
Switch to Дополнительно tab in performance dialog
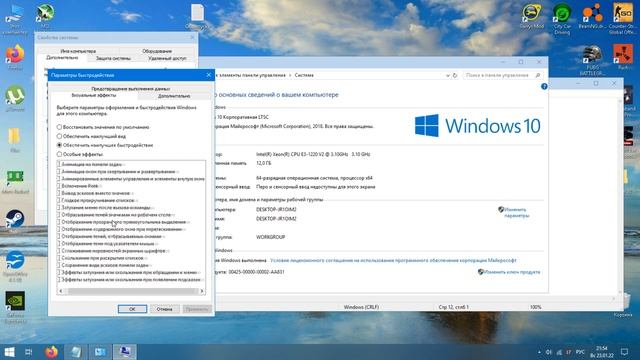(x=174, y=96)
